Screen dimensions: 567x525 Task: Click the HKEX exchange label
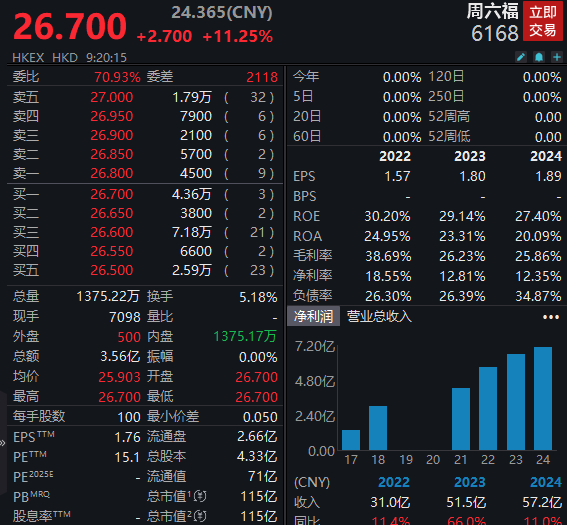point(28,58)
